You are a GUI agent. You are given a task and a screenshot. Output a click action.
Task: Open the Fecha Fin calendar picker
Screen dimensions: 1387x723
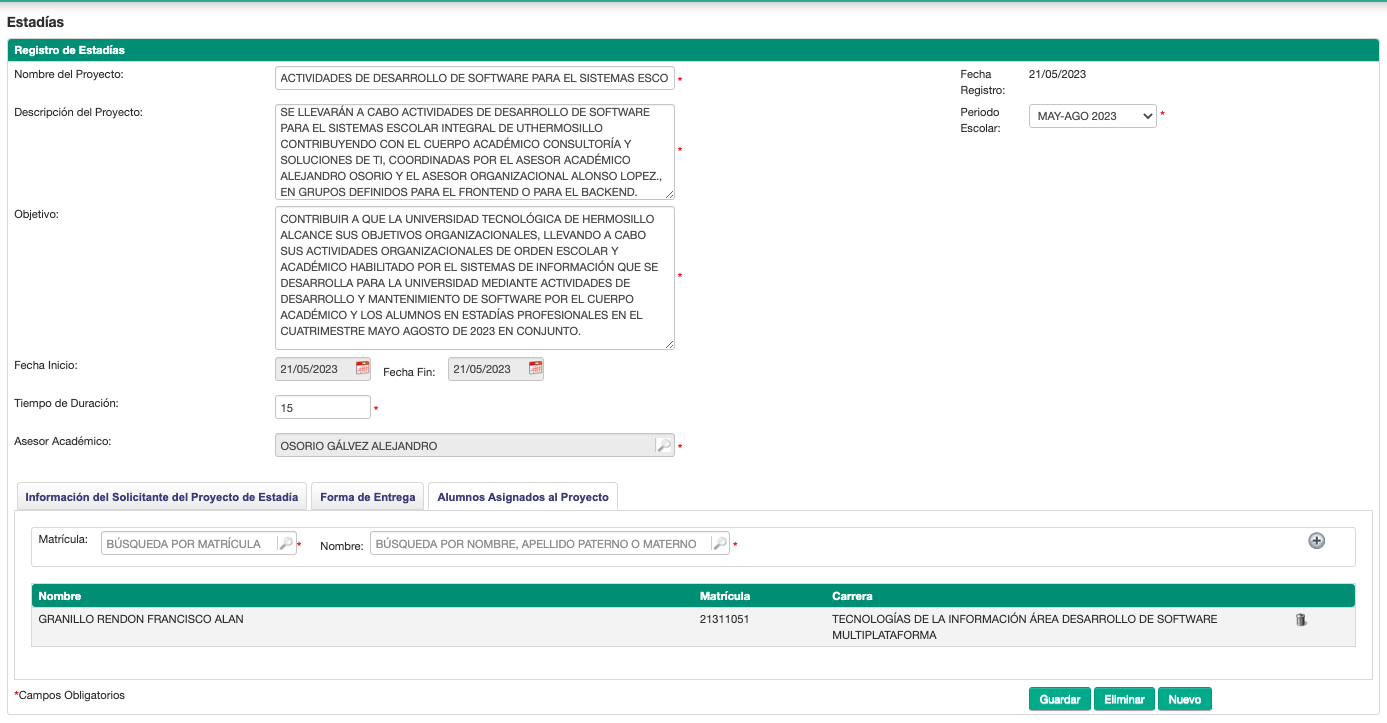(x=535, y=368)
